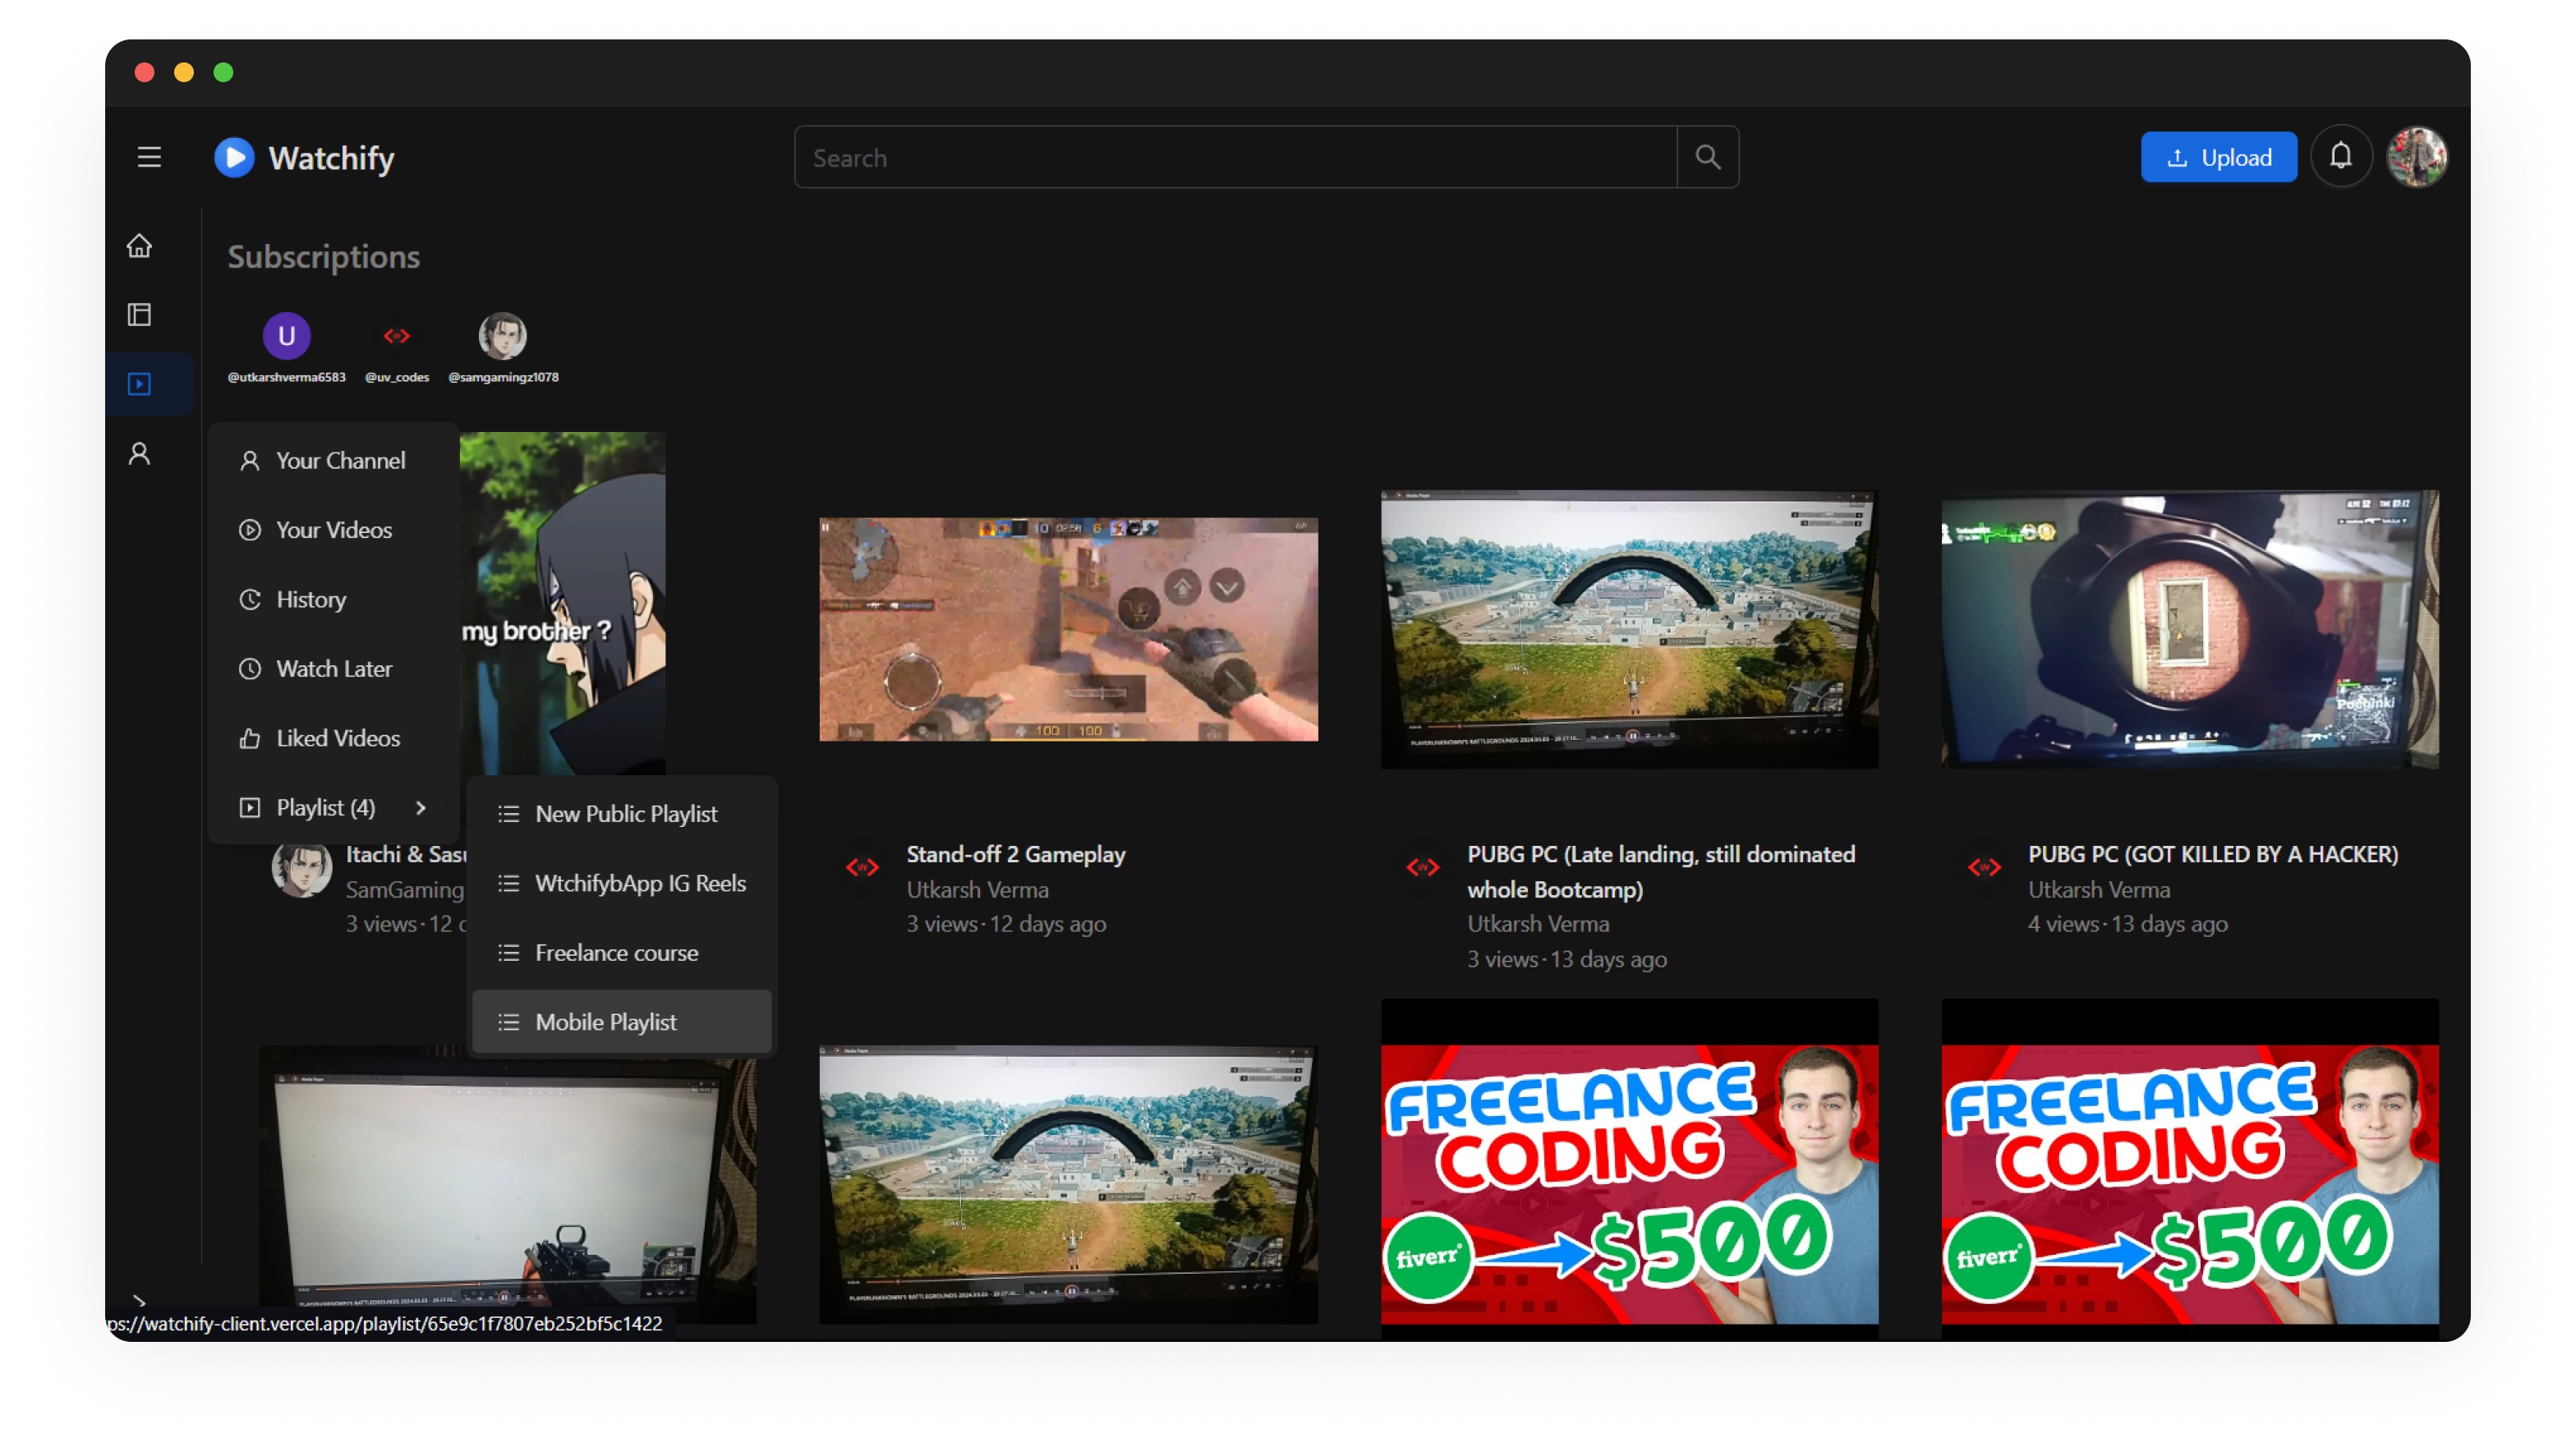This screenshot has height=1447, width=2576.
Task: Open PUBG GOT KILLED BY A HACKER thumbnail
Action: [2190, 629]
